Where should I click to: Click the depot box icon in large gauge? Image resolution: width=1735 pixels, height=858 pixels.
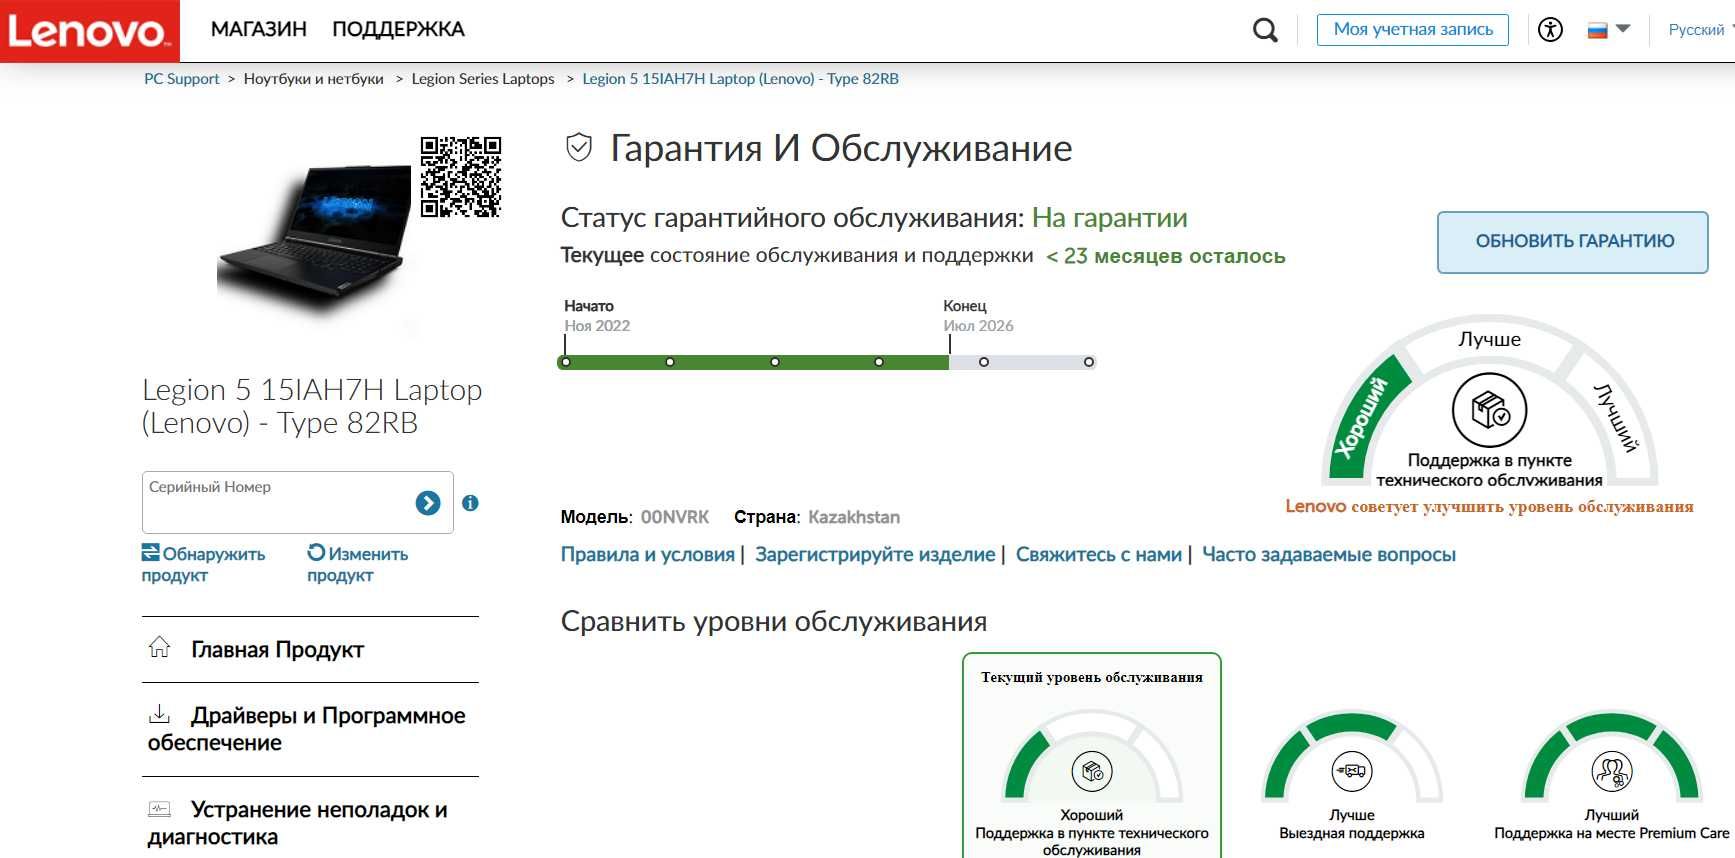[x=1489, y=410]
